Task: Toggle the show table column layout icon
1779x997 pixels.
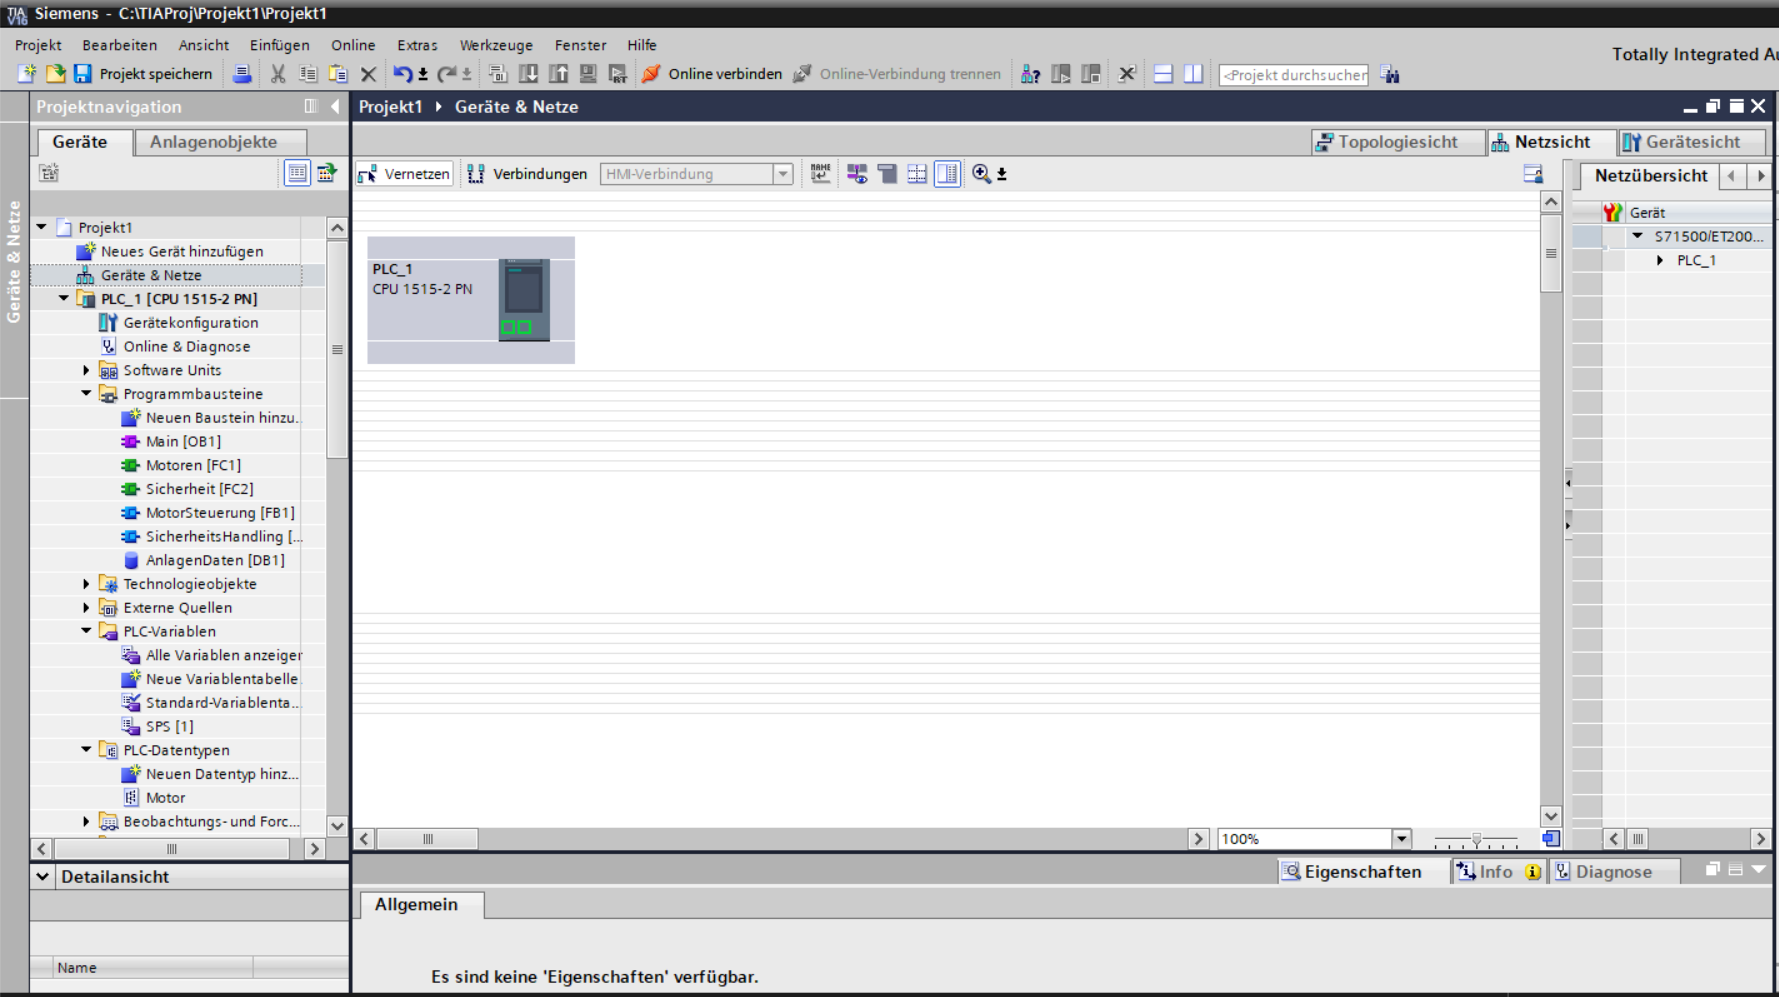Action: tap(947, 174)
